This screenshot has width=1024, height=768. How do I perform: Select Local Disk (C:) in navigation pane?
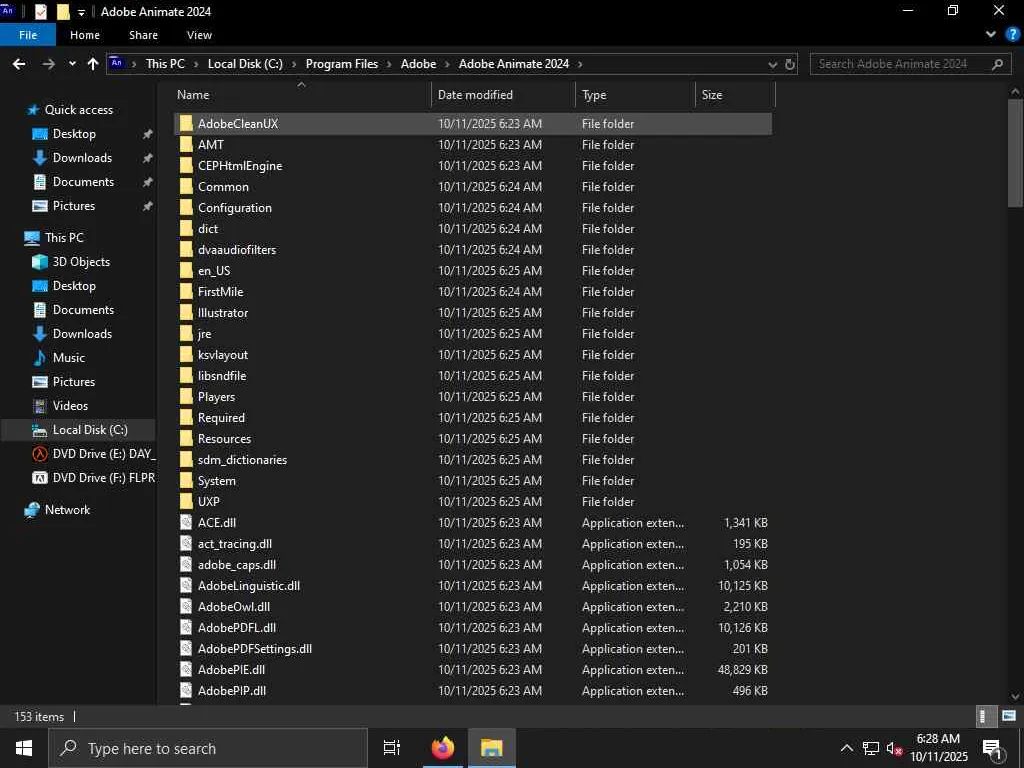89,430
